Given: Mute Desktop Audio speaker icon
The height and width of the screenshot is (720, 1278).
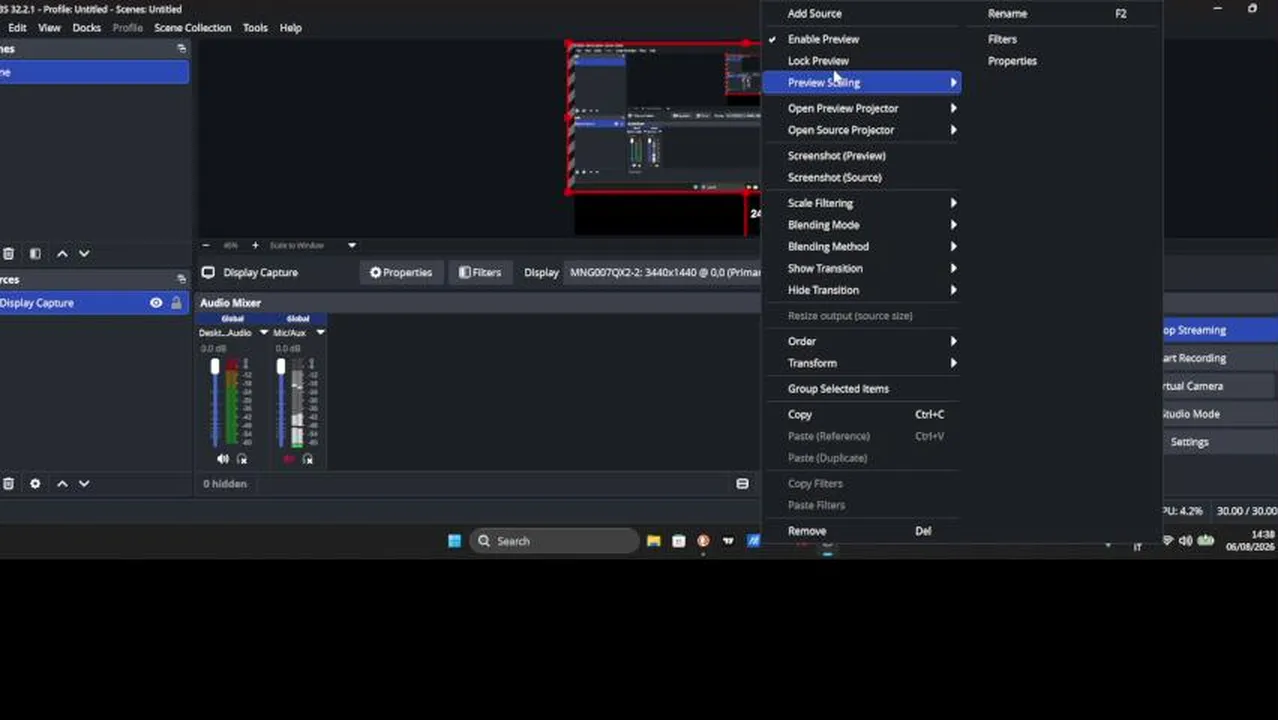Looking at the screenshot, I should coord(222,459).
